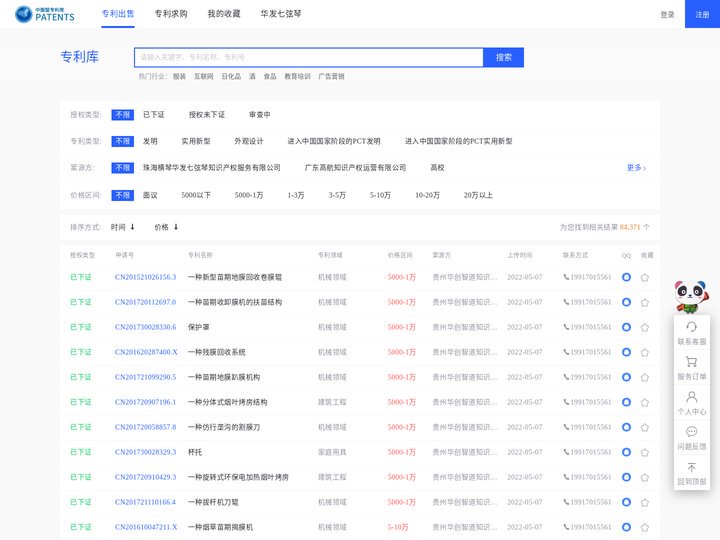The image size is (720, 540).
Task: Favorite star in 杯托 row
Action: tap(645, 452)
